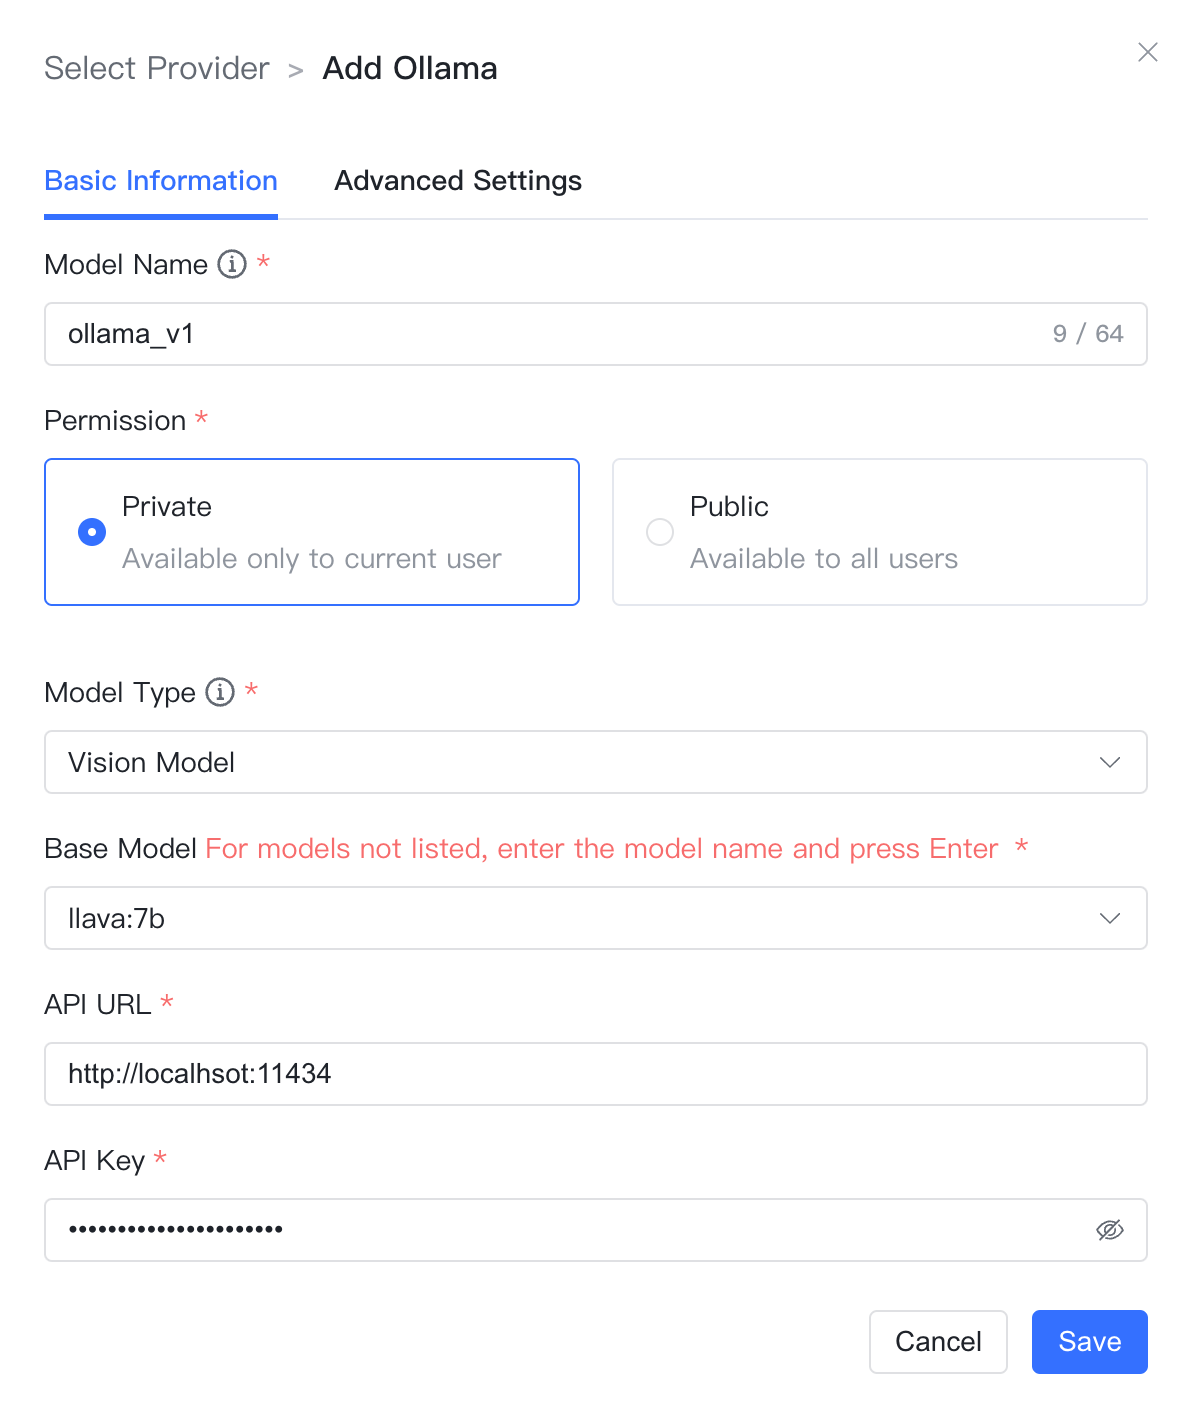Switch to the Advanced Settings tab
The width and height of the screenshot is (1186, 1418).
click(x=458, y=181)
